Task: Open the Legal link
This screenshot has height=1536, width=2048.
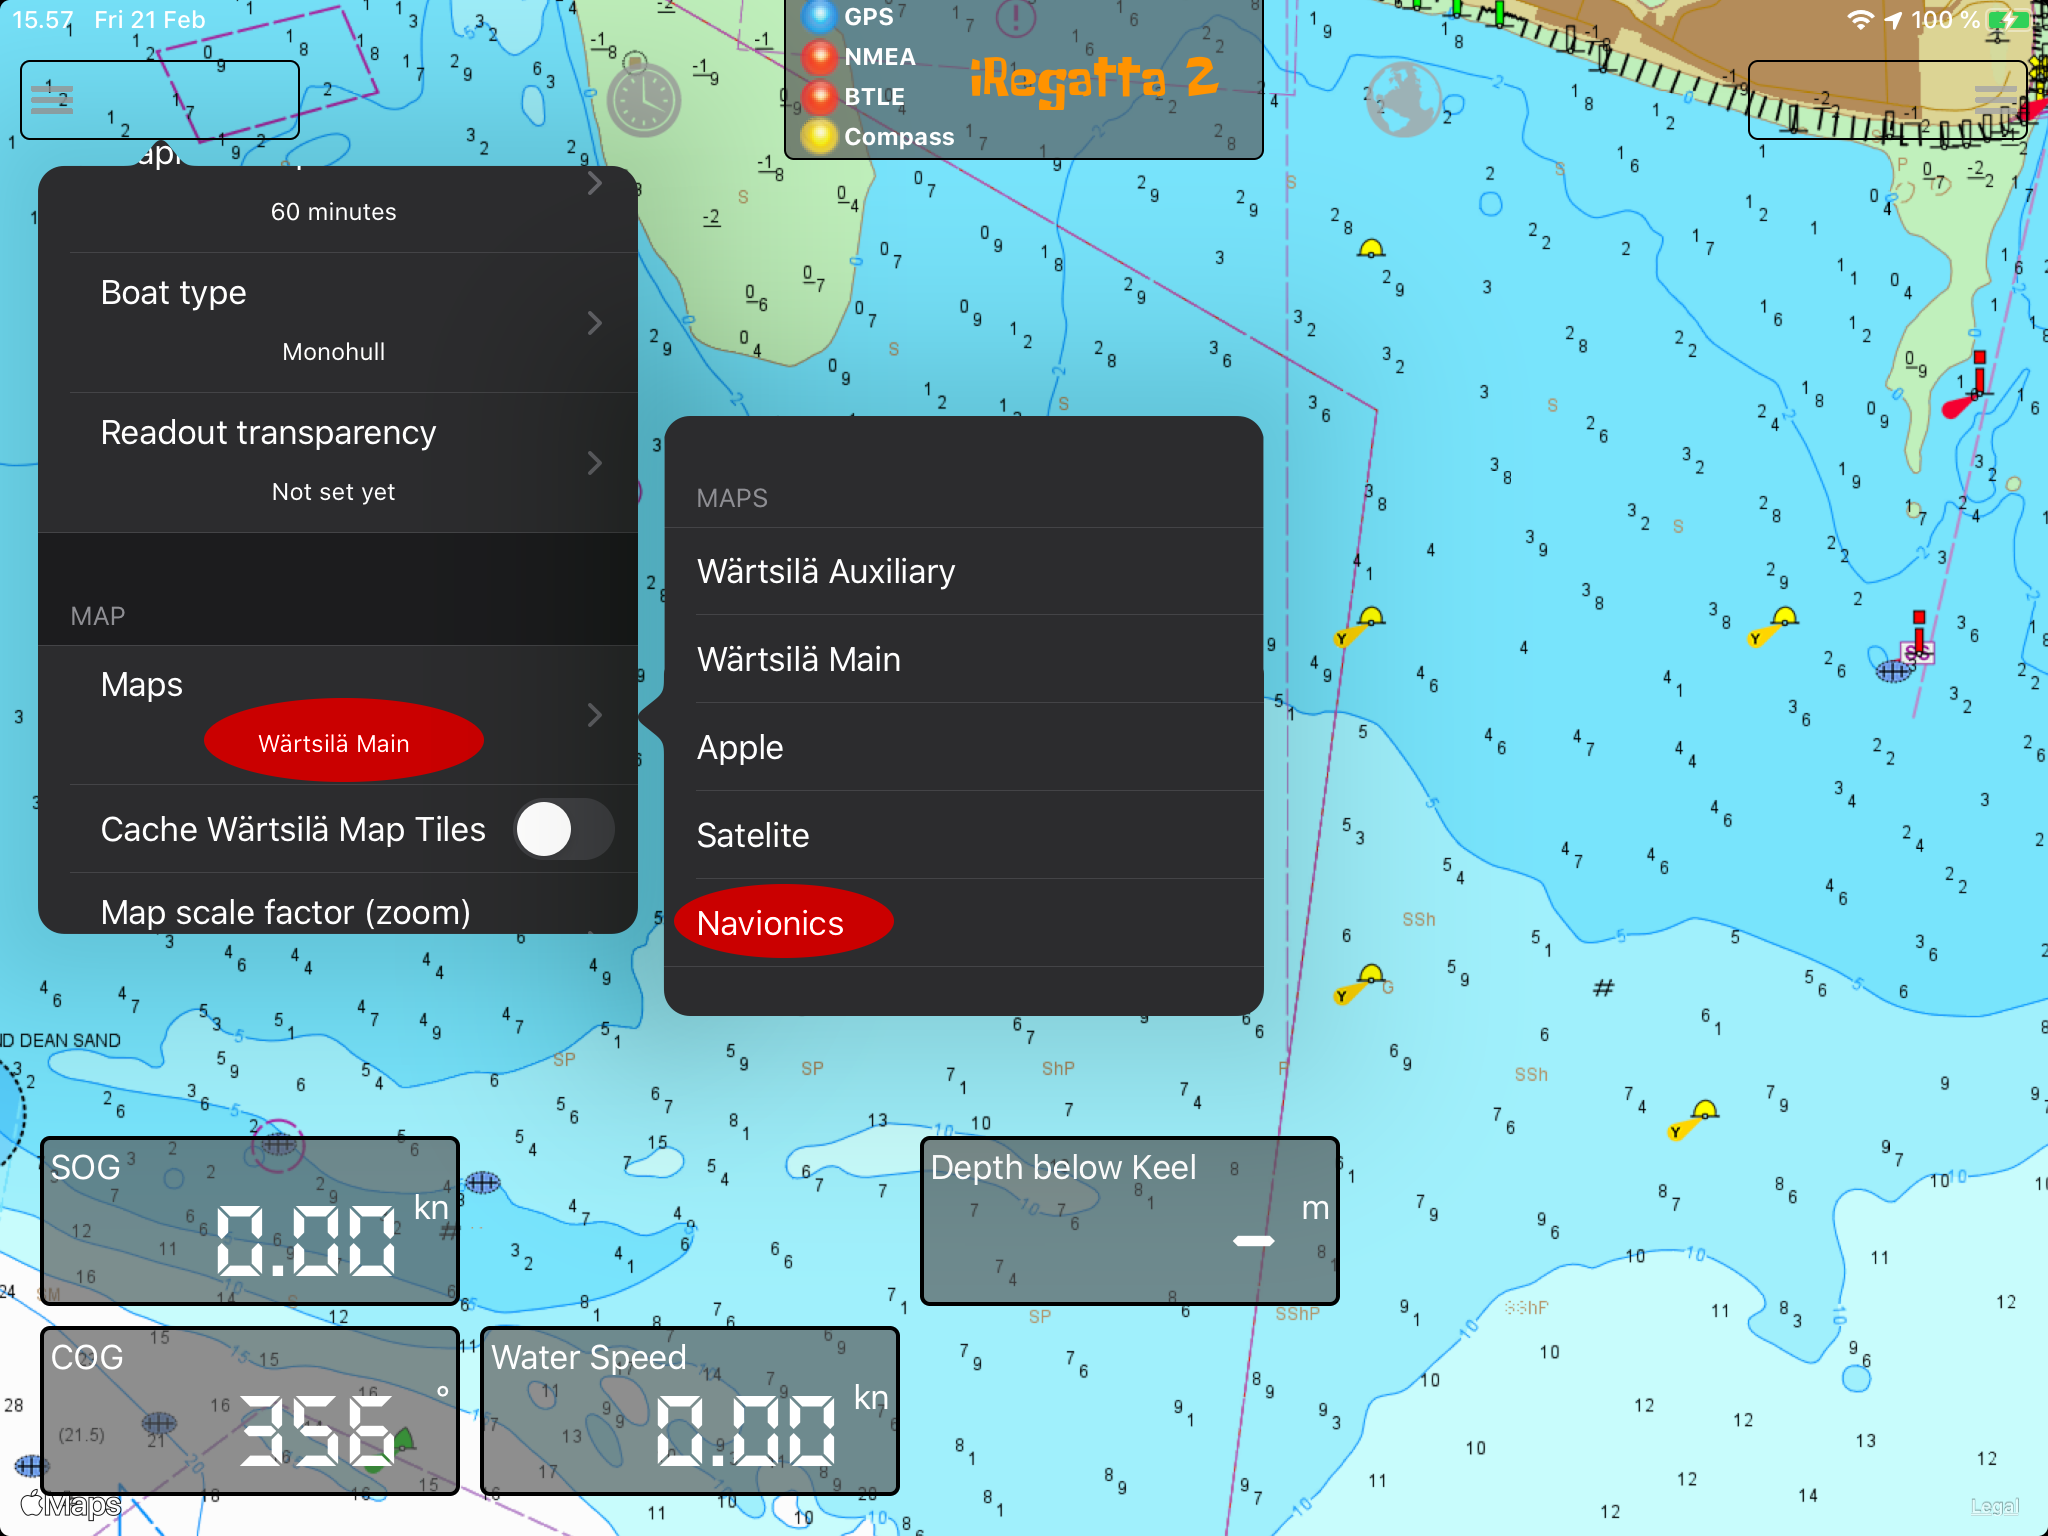Action: point(1995,1506)
